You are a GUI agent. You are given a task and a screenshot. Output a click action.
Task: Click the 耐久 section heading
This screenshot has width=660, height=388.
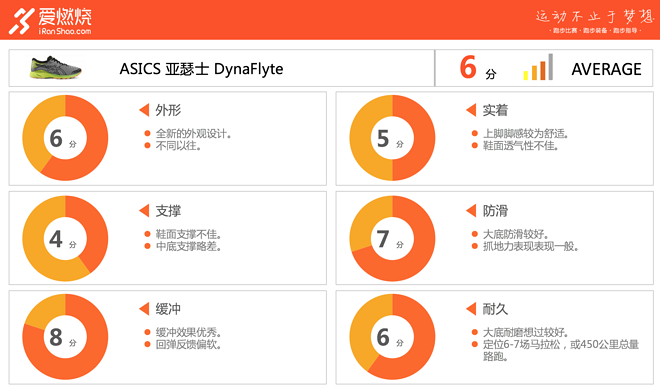[x=495, y=309]
